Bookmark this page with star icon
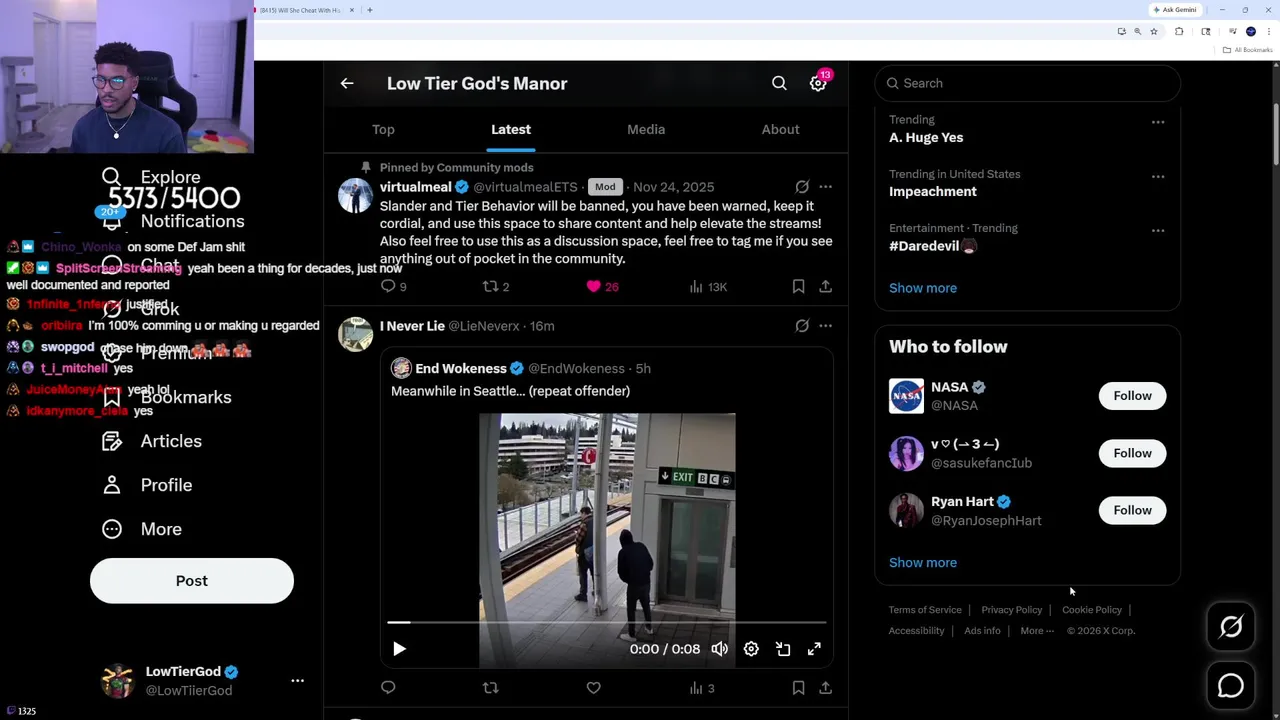The image size is (1280, 720). click(1153, 32)
